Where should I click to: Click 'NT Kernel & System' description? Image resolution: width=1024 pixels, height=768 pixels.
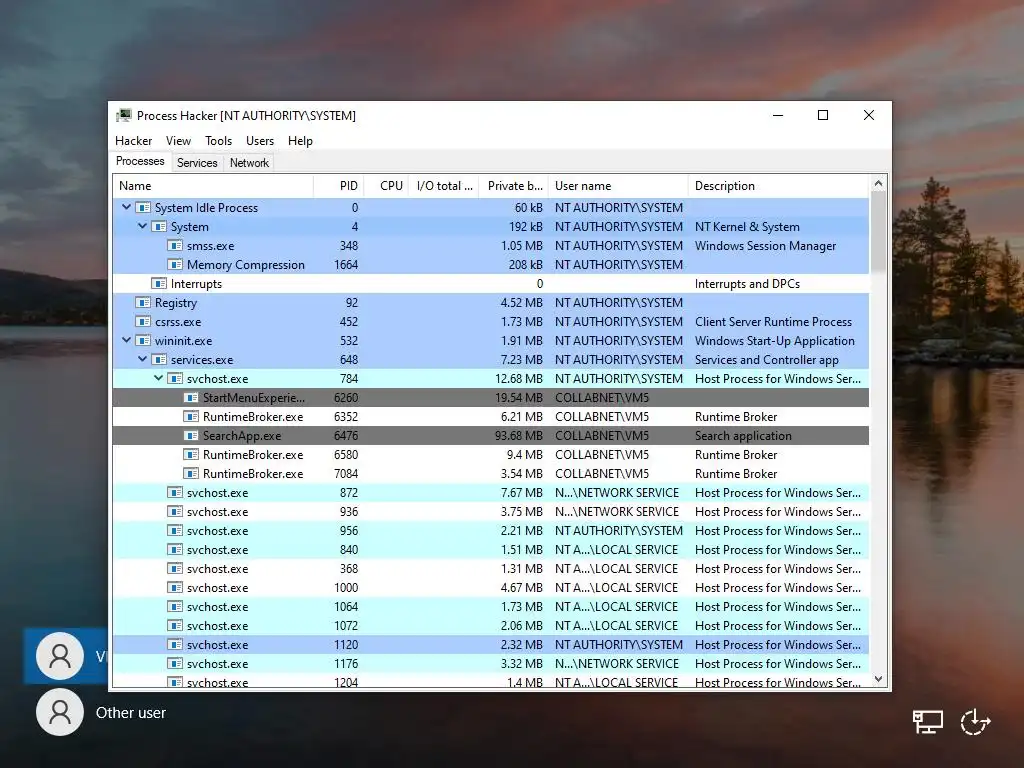[x=747, y=227]
